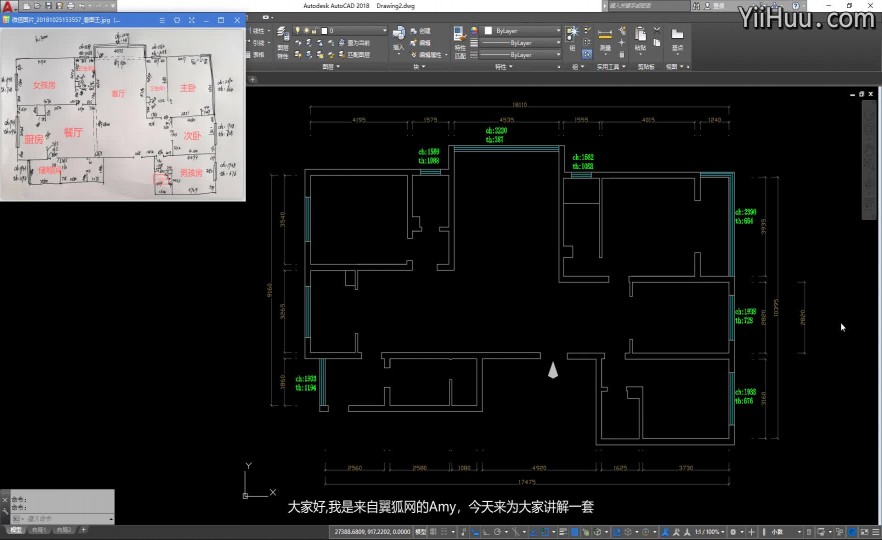Click the object color wheel icon
882x540 pixels.
coord(474,30)
